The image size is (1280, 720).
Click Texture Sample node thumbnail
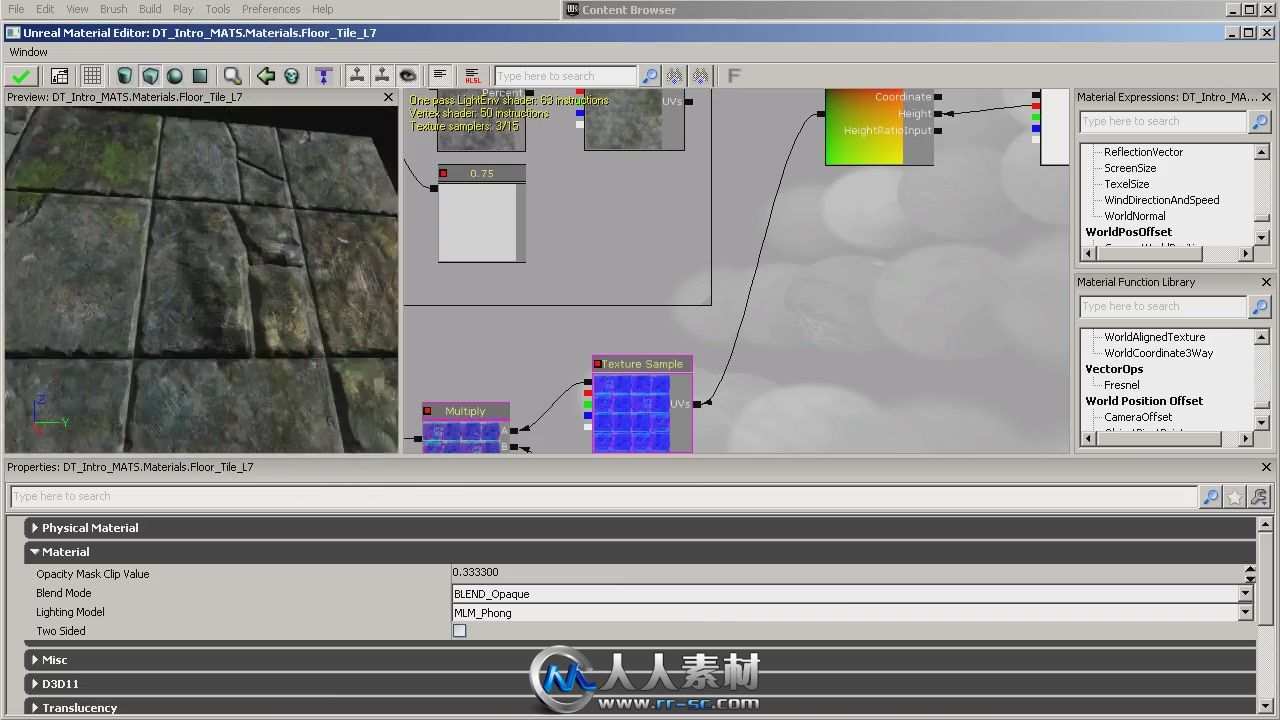point(631,413)
